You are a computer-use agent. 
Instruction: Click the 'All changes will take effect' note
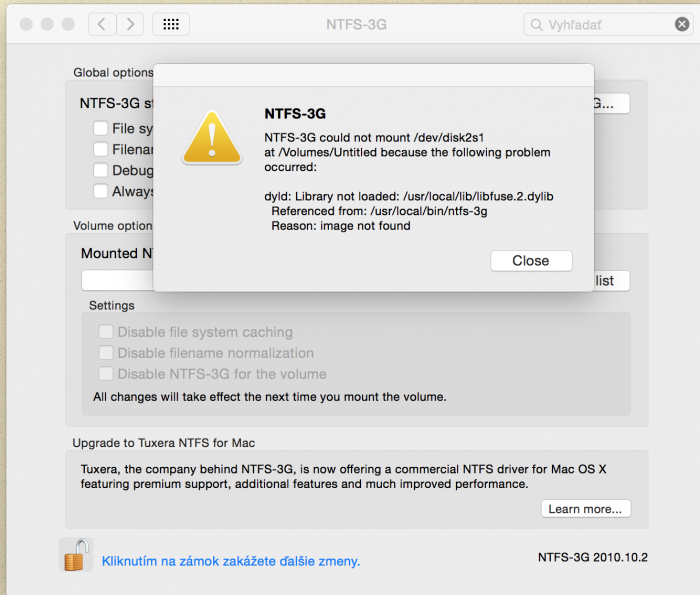click(x=270, y=397)
